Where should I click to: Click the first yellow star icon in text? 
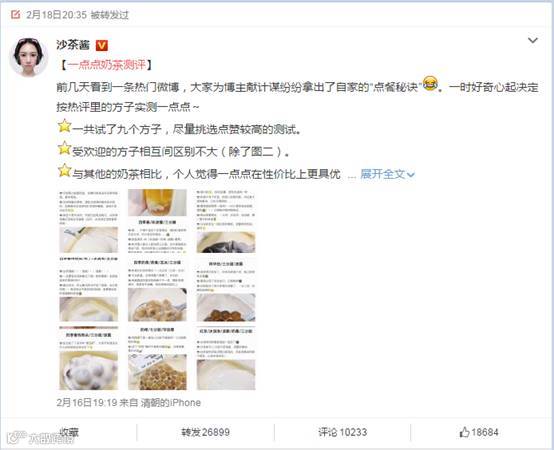[x=64, y=126]
